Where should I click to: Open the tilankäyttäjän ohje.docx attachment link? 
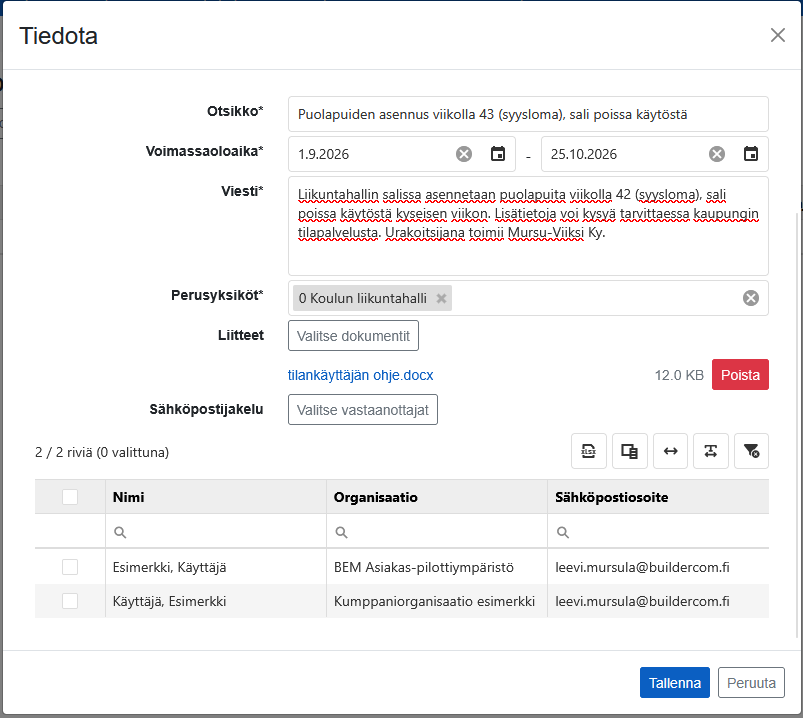pos(360,375)
